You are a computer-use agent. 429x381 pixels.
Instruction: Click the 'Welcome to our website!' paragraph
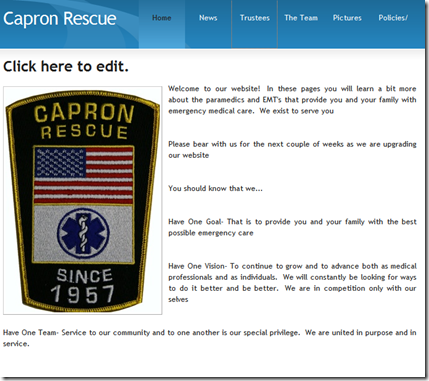292,100
